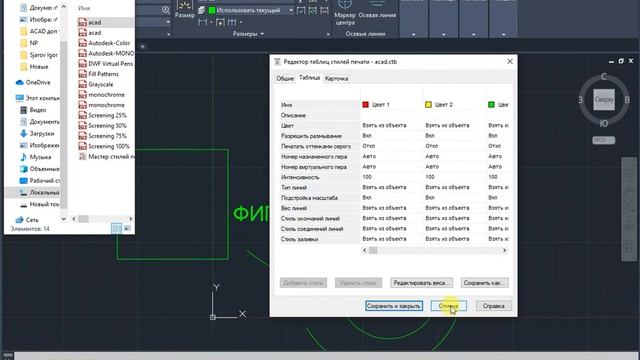Viewport: 640px width, 360px height.
Task: Click 'Сохранить как...' button
Action: (x=484, y=282)
